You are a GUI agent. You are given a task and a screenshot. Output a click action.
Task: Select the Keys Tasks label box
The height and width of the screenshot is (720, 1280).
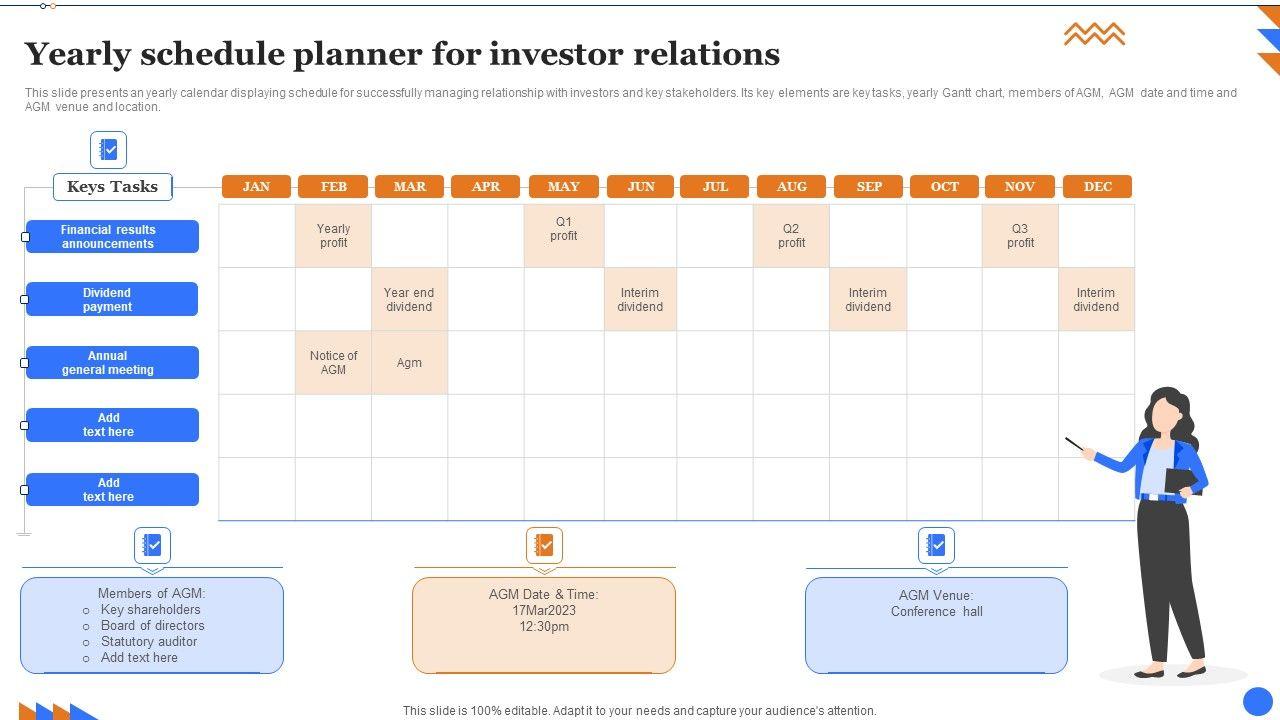[112, 187]
